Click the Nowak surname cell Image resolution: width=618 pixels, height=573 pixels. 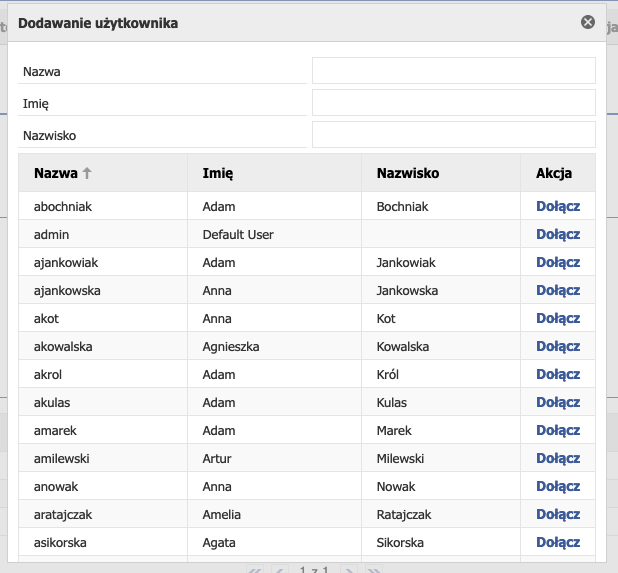441,486
